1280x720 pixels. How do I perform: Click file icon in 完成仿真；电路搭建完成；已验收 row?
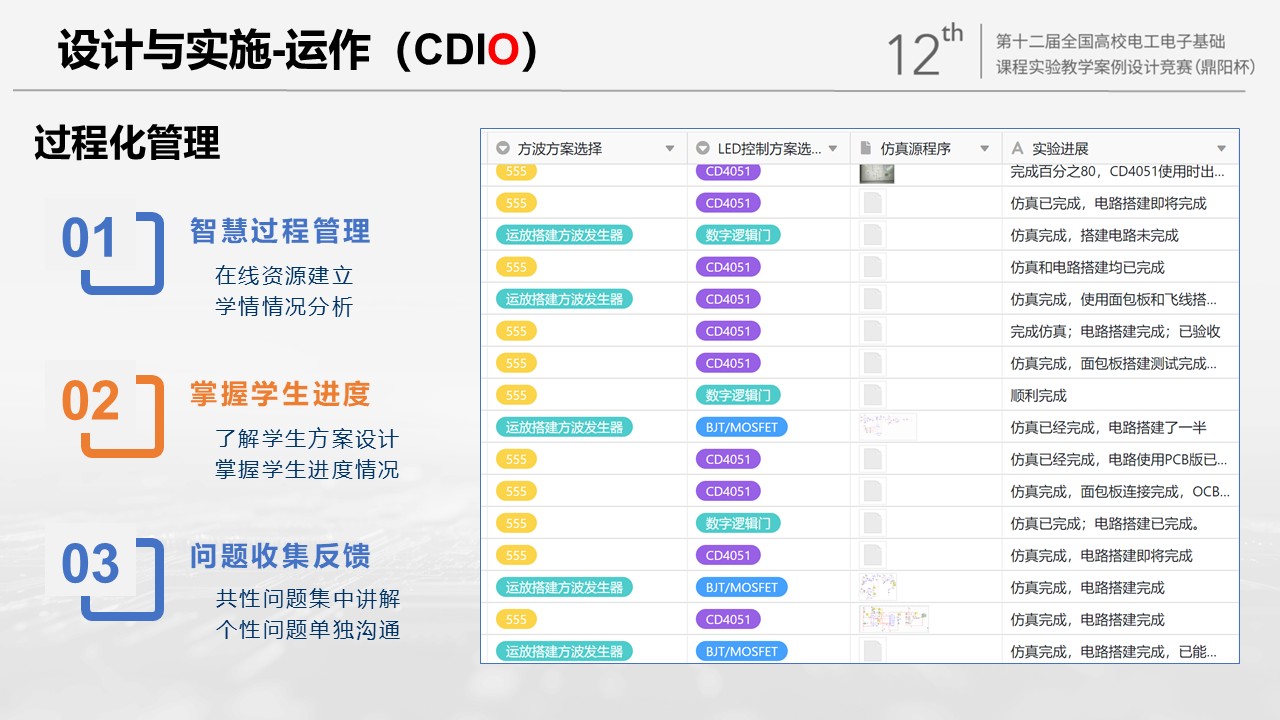point(873,331)
